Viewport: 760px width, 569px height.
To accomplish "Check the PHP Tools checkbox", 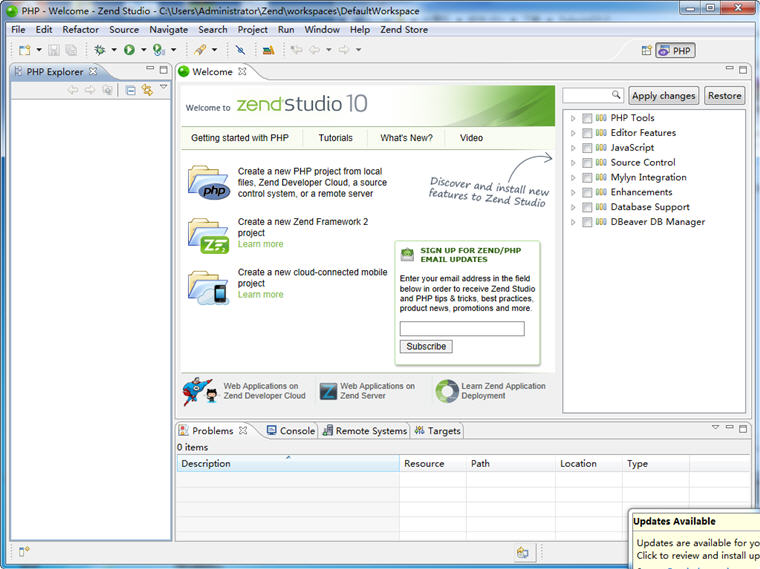I will click(587, 118).
